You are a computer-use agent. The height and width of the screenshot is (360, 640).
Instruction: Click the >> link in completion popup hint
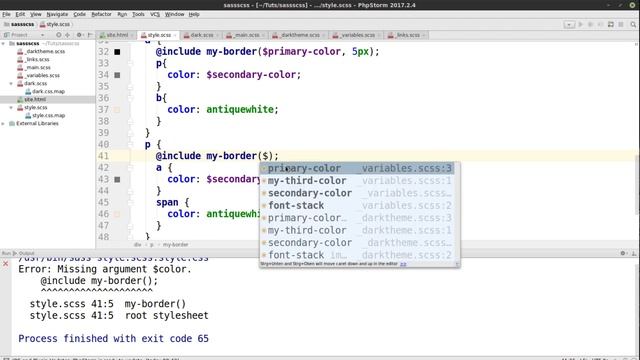pyautogui.click(x=403, y=264)
